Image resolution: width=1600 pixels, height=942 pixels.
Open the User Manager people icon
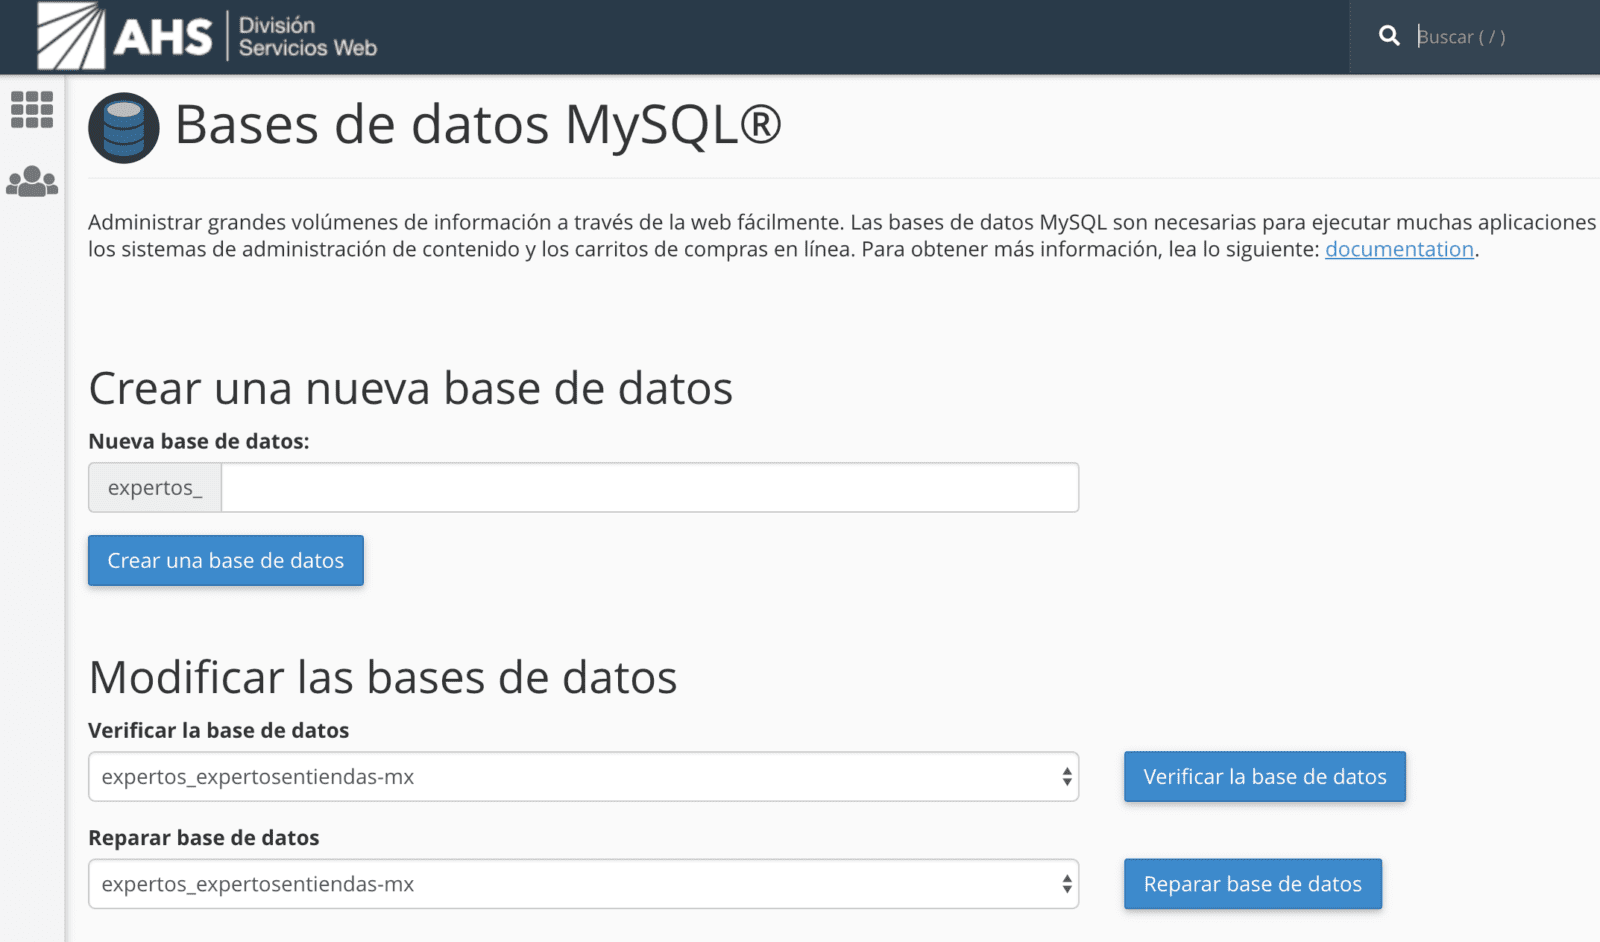32,182
